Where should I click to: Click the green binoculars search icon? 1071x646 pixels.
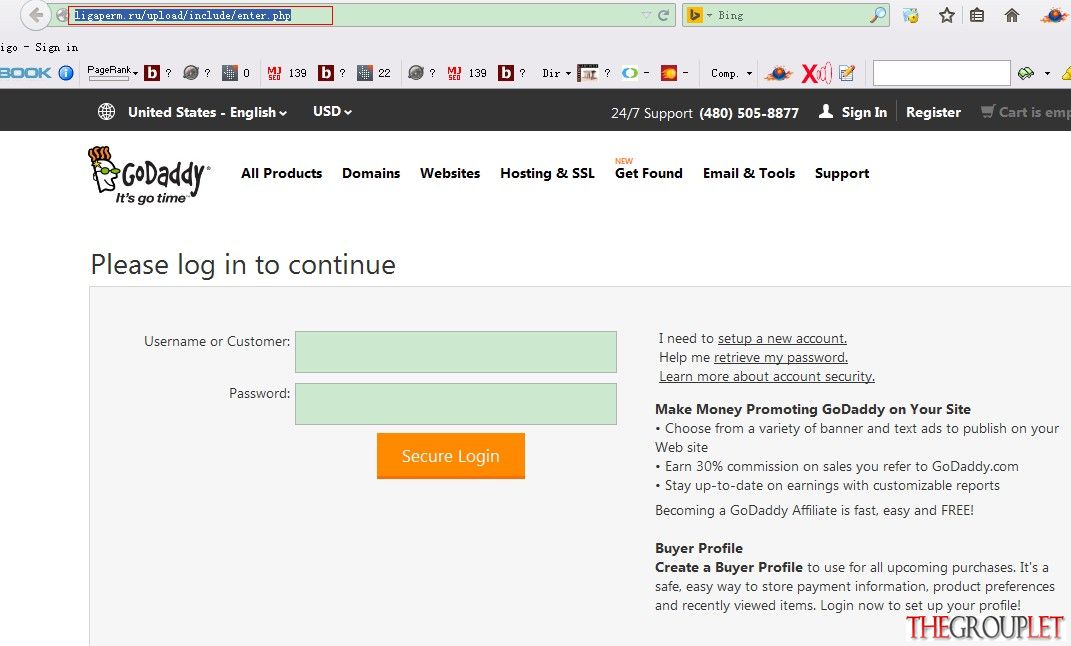(1025, 73)
